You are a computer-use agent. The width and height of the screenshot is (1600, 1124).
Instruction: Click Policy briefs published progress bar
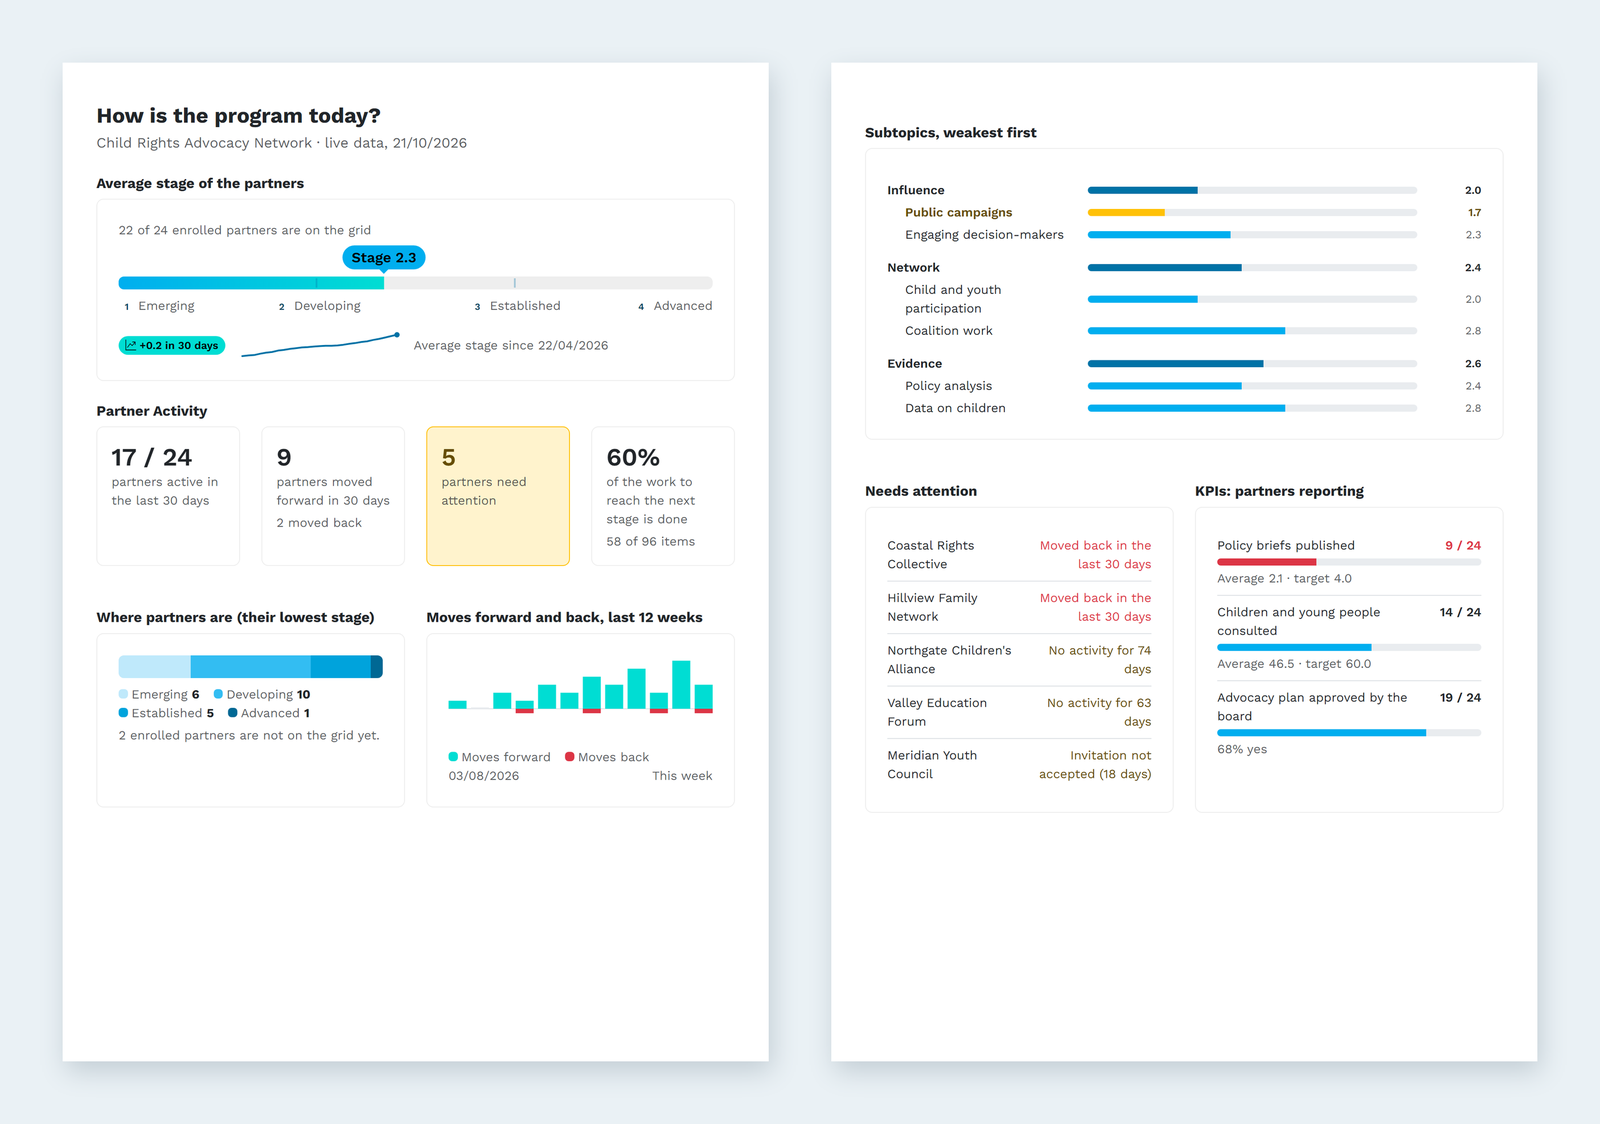pyautogui.click(x=1349, y=562)
